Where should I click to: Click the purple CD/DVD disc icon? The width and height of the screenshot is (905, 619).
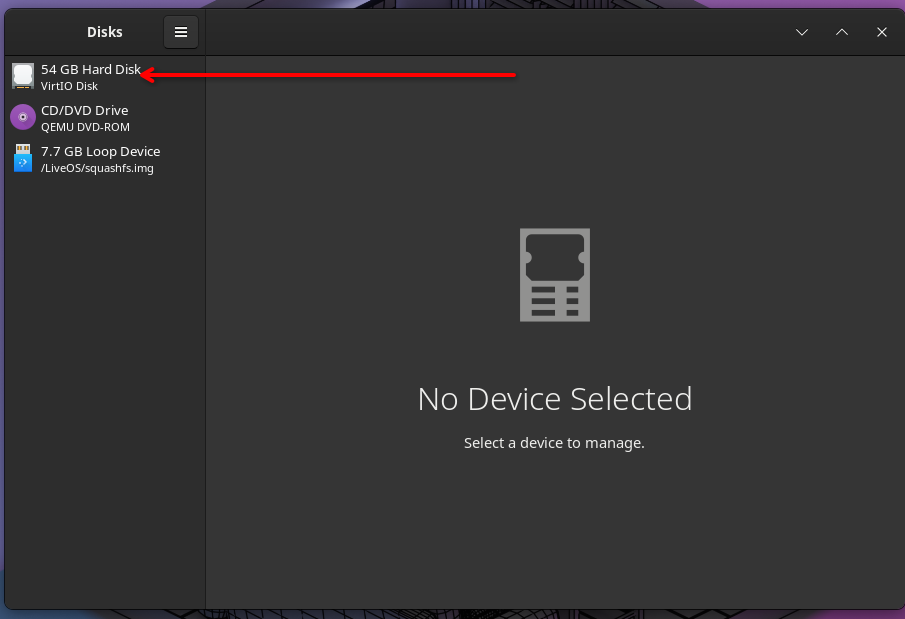tap(23, 117)
